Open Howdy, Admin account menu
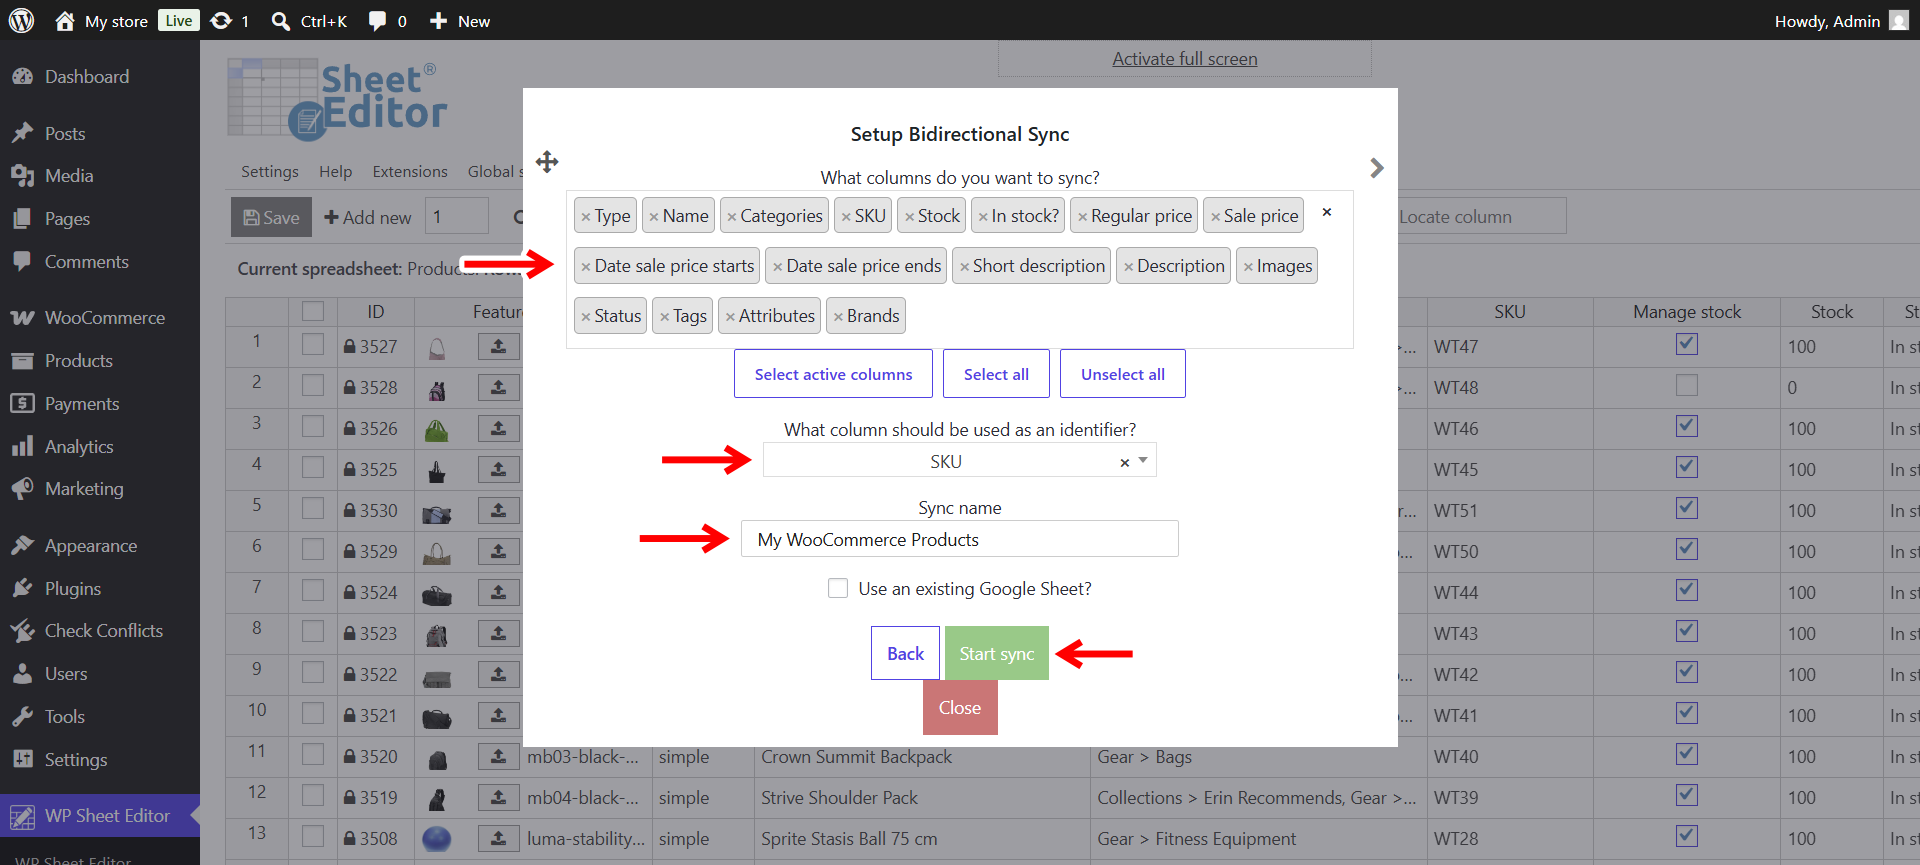 coord(1841,21)
